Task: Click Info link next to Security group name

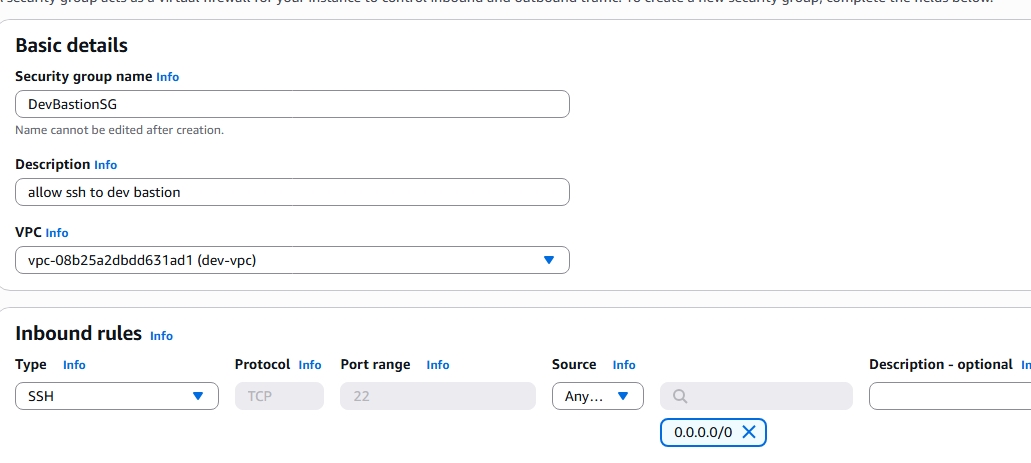Action: (x=168, y=77)
